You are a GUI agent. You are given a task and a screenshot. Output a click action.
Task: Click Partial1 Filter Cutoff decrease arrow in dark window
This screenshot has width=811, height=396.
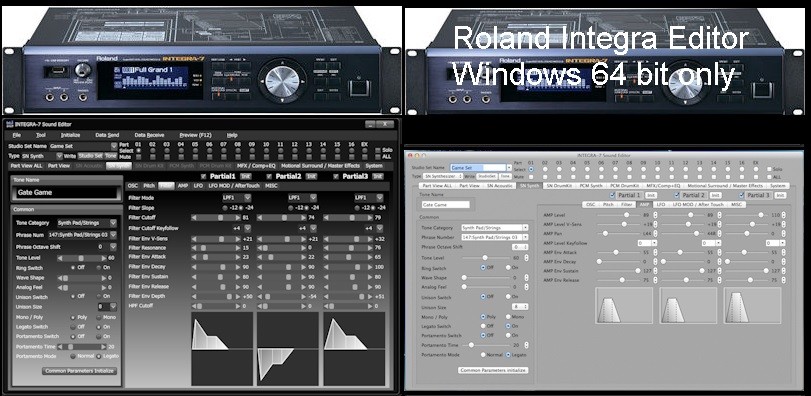193,218
